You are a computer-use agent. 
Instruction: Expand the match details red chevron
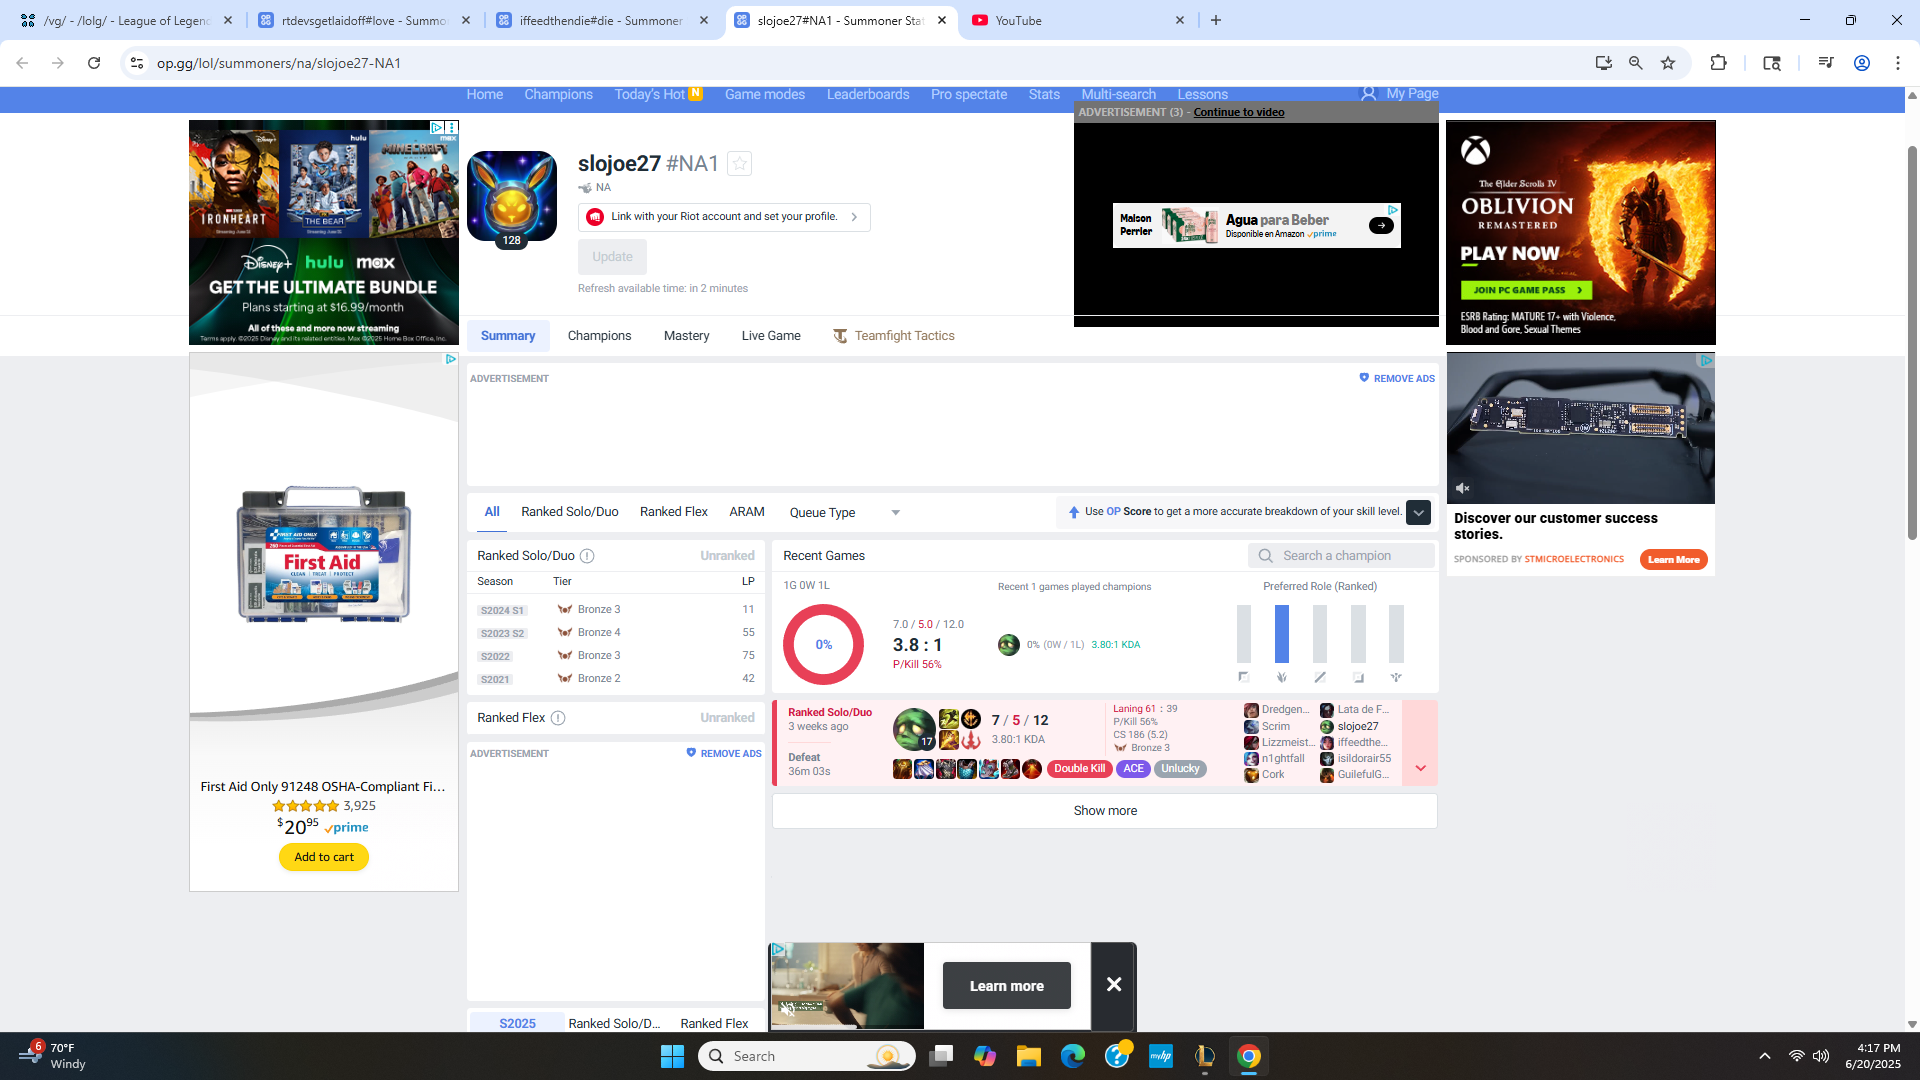(1420, 768)
